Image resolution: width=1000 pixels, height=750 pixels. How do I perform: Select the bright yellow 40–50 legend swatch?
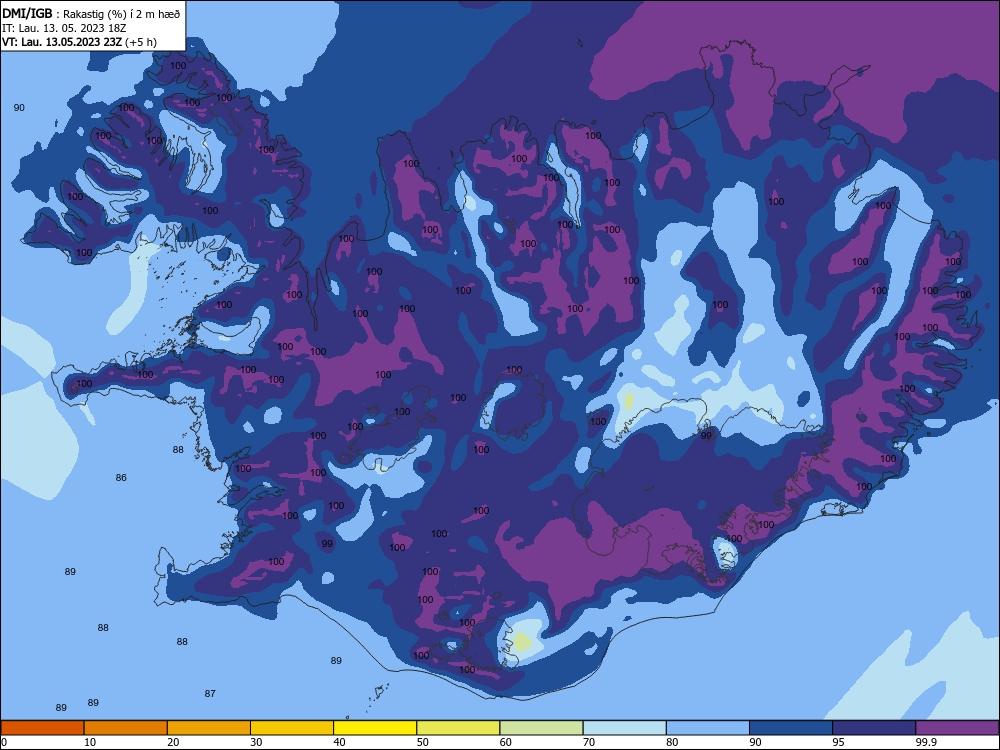tap(375, 728)
